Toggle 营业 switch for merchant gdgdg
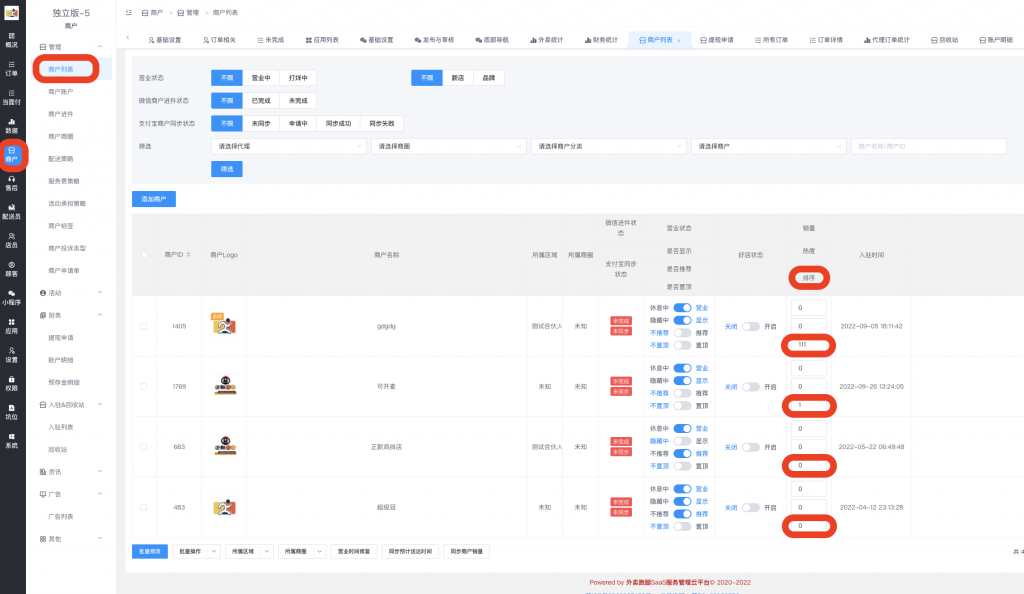 click(x=682, y=308)
